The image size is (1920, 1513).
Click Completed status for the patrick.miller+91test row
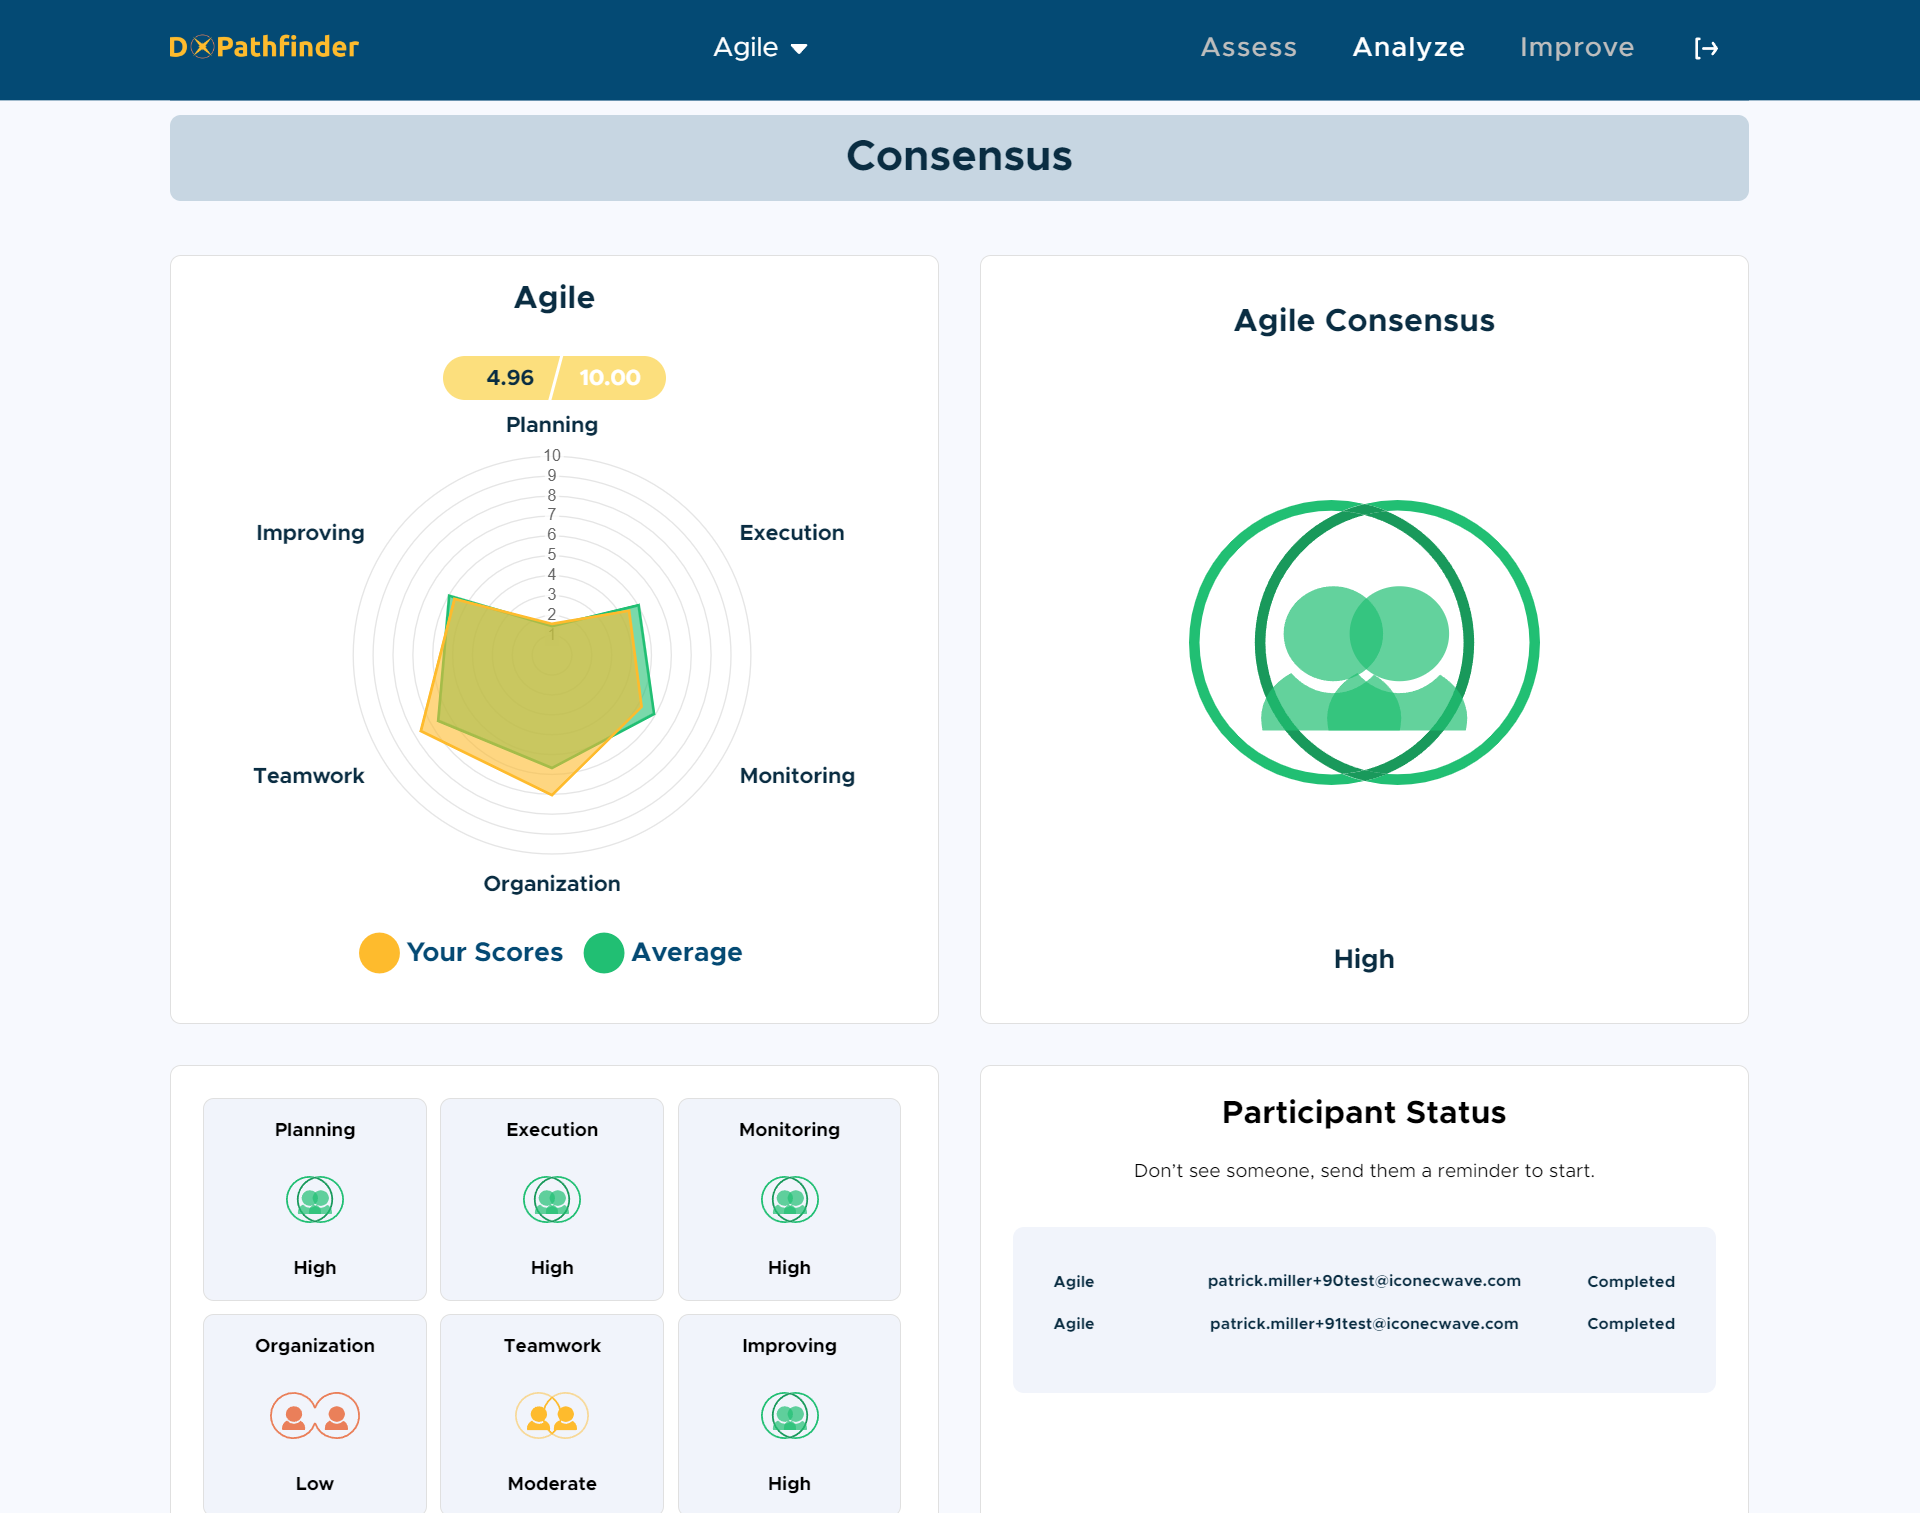(1630, 1323)
